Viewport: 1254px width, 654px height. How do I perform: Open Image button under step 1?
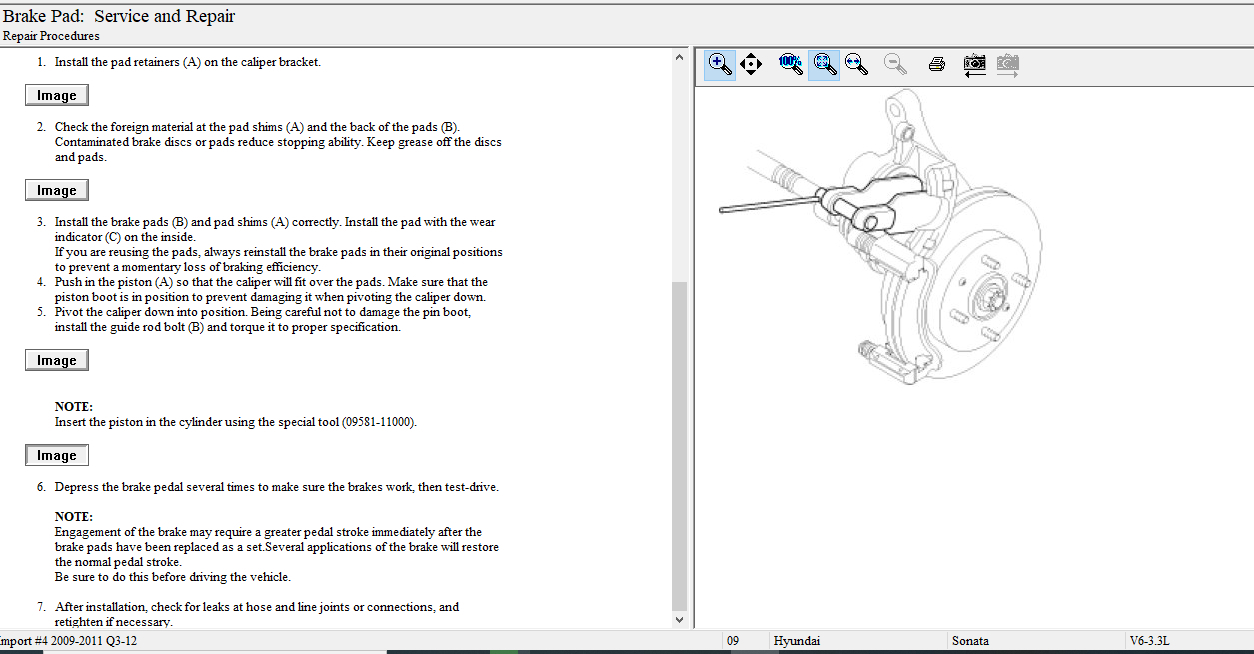(57, 95)
